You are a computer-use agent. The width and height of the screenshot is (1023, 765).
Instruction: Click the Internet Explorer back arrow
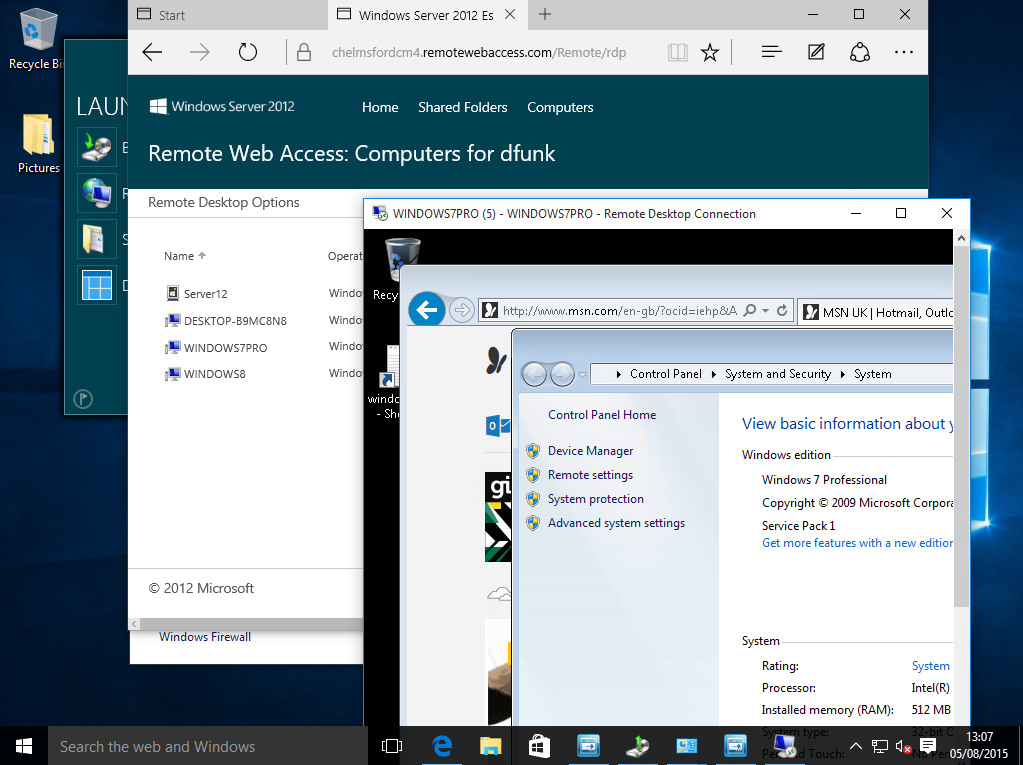[427, 310]
